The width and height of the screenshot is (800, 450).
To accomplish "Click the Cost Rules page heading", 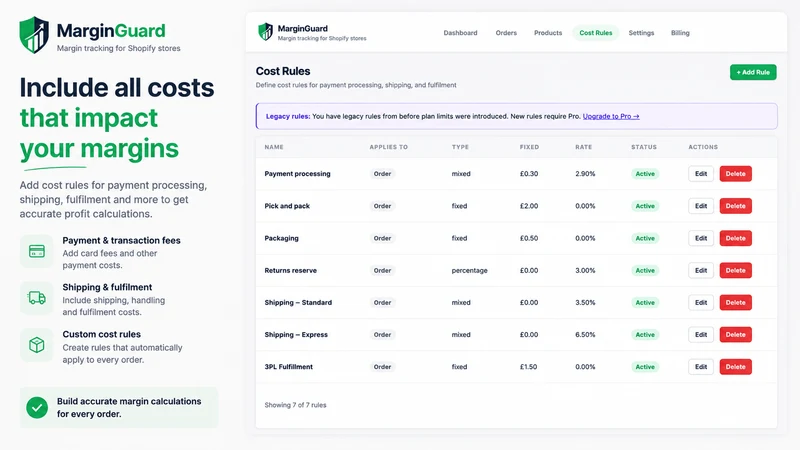I will [x=283, y=71].
